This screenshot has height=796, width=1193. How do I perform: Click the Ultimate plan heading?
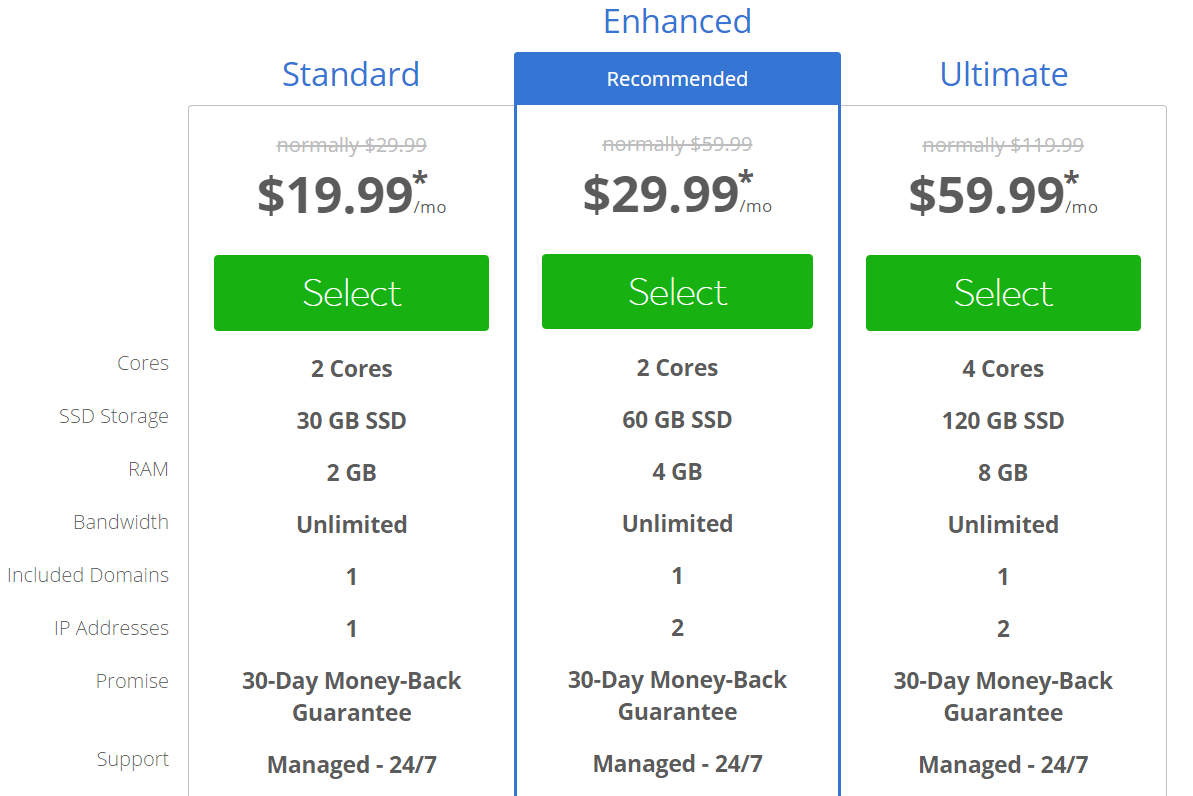[1004, 75]
